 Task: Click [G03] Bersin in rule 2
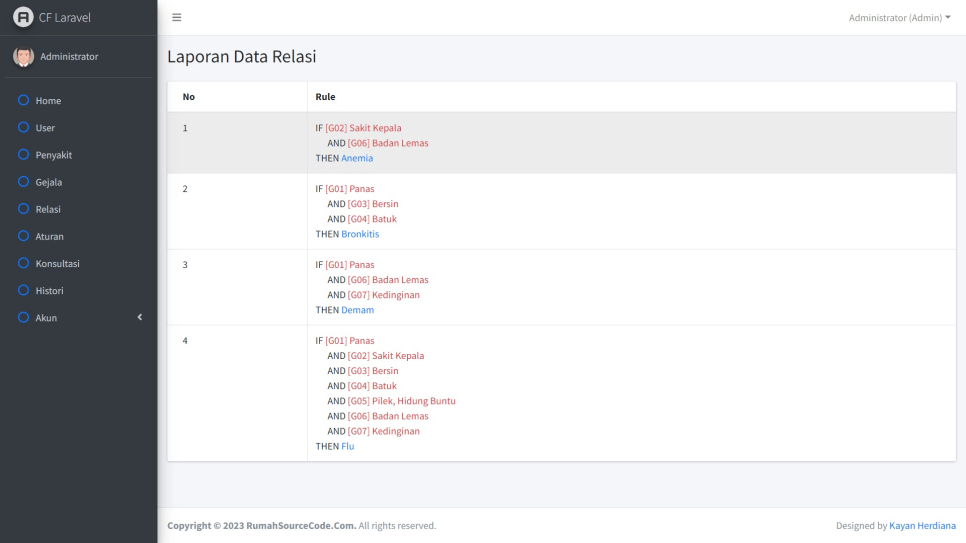point(373,204)
